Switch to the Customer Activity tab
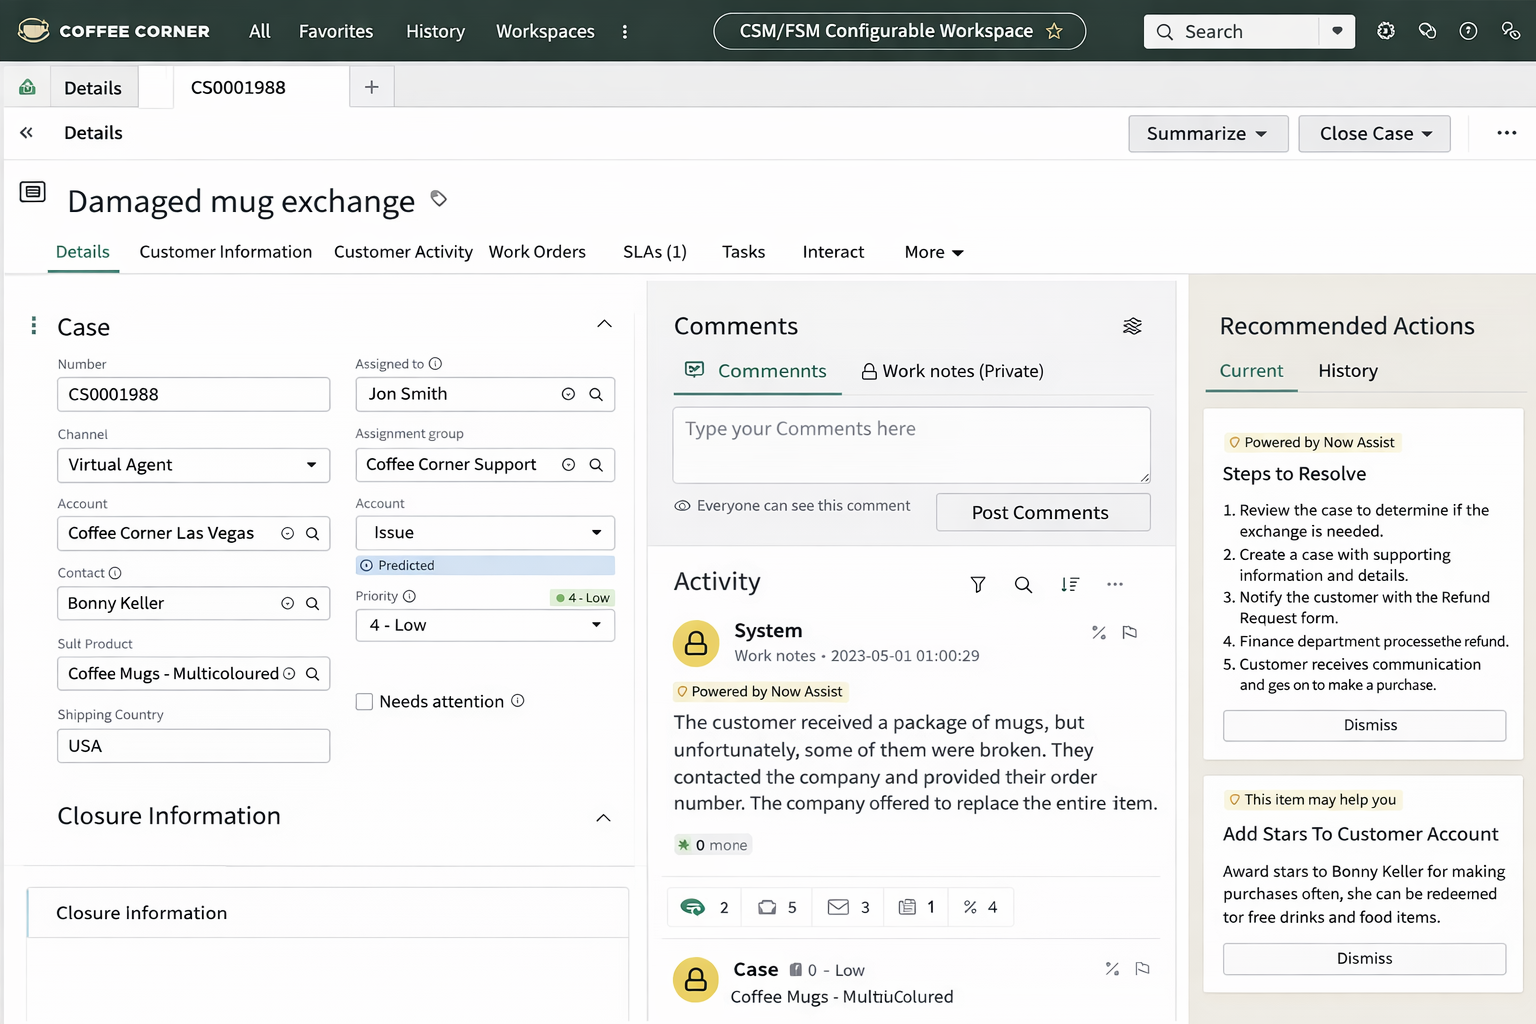Screen dimensions: 1536x1024 click(x=403, y=252)
